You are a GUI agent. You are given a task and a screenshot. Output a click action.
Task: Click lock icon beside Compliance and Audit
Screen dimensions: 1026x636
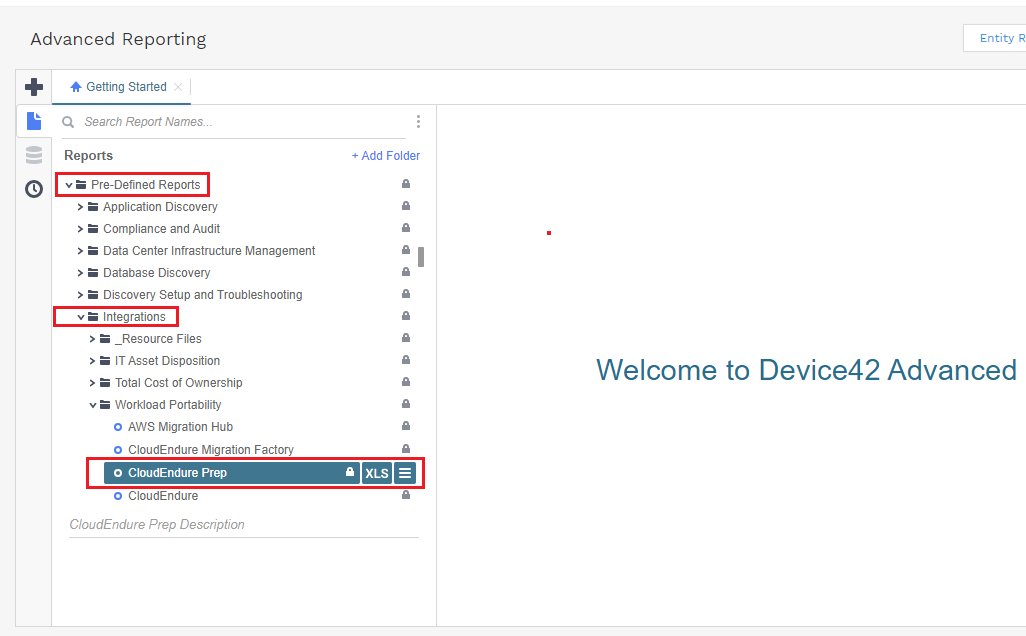406,228
